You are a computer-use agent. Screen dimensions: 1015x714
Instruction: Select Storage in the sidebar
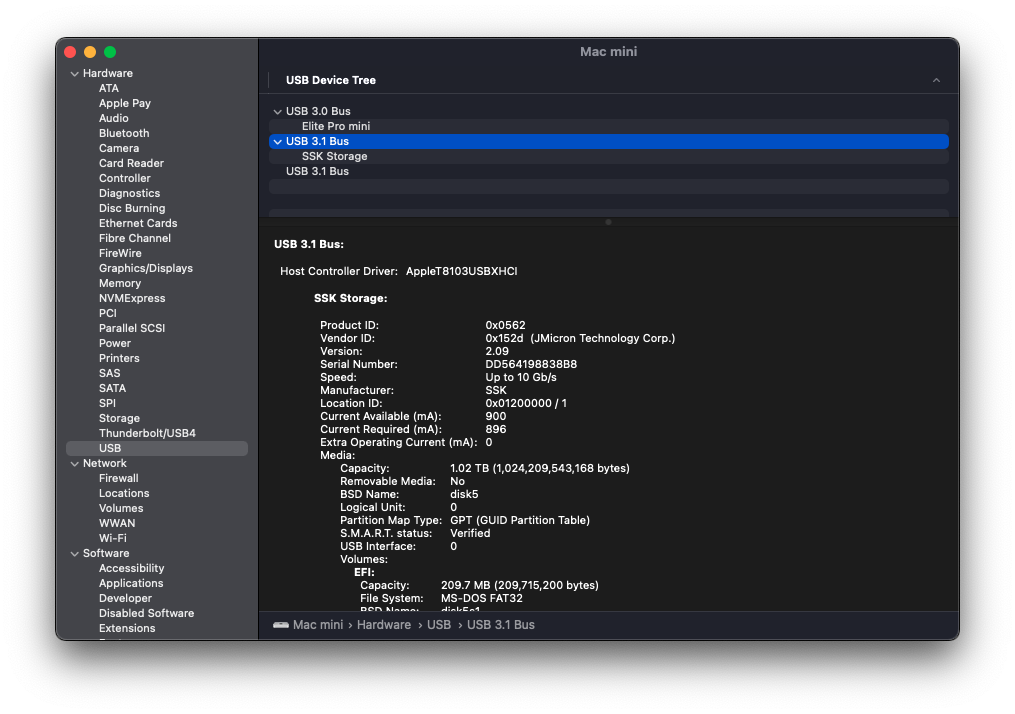pyautogui.click(x=119, y=418)
